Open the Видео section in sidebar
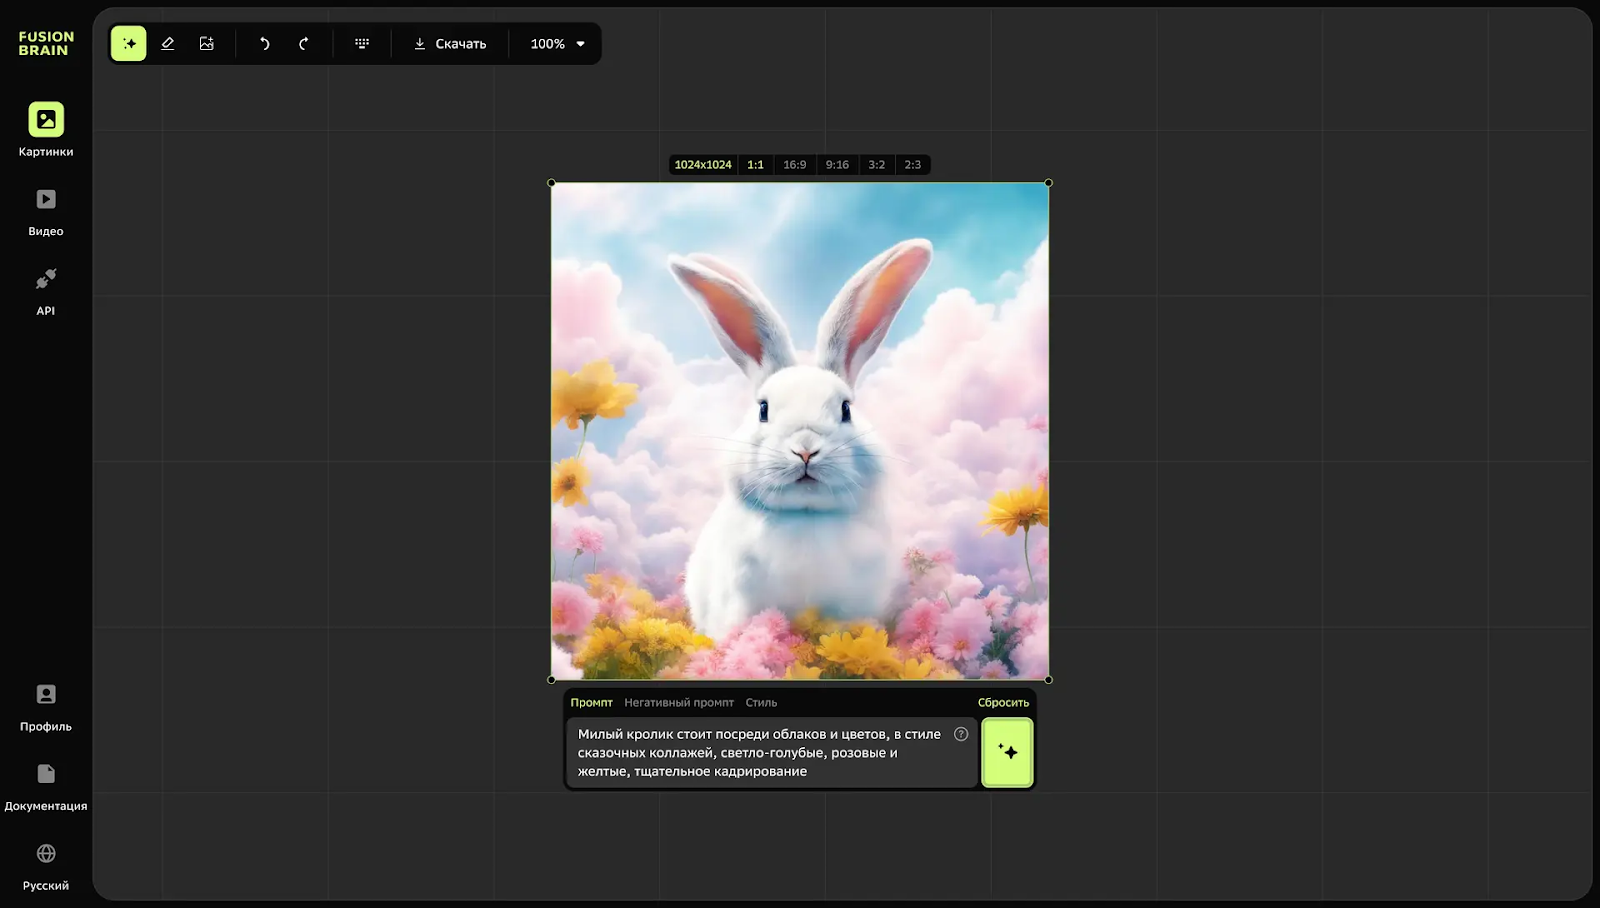Screen dimensions: 1600x908 pyautogui.click(x=46, y=212)
